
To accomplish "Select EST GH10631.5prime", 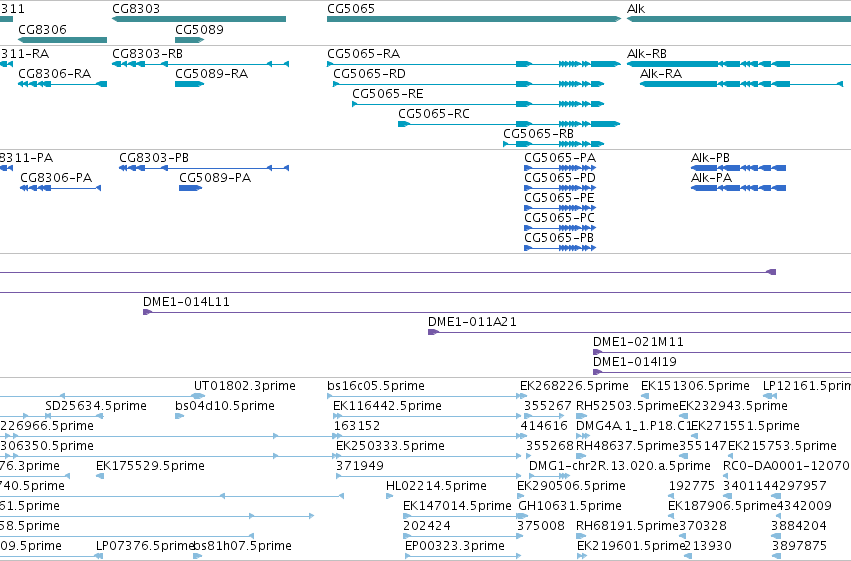I will pyautogui.click(x=570, y=506).
